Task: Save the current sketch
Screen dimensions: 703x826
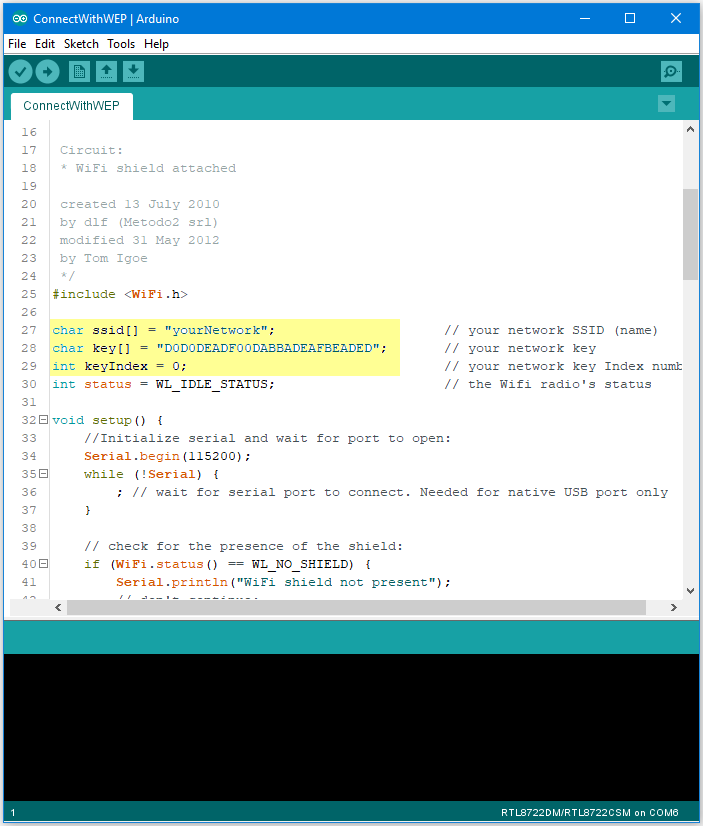Action: (x=133, y=71)
